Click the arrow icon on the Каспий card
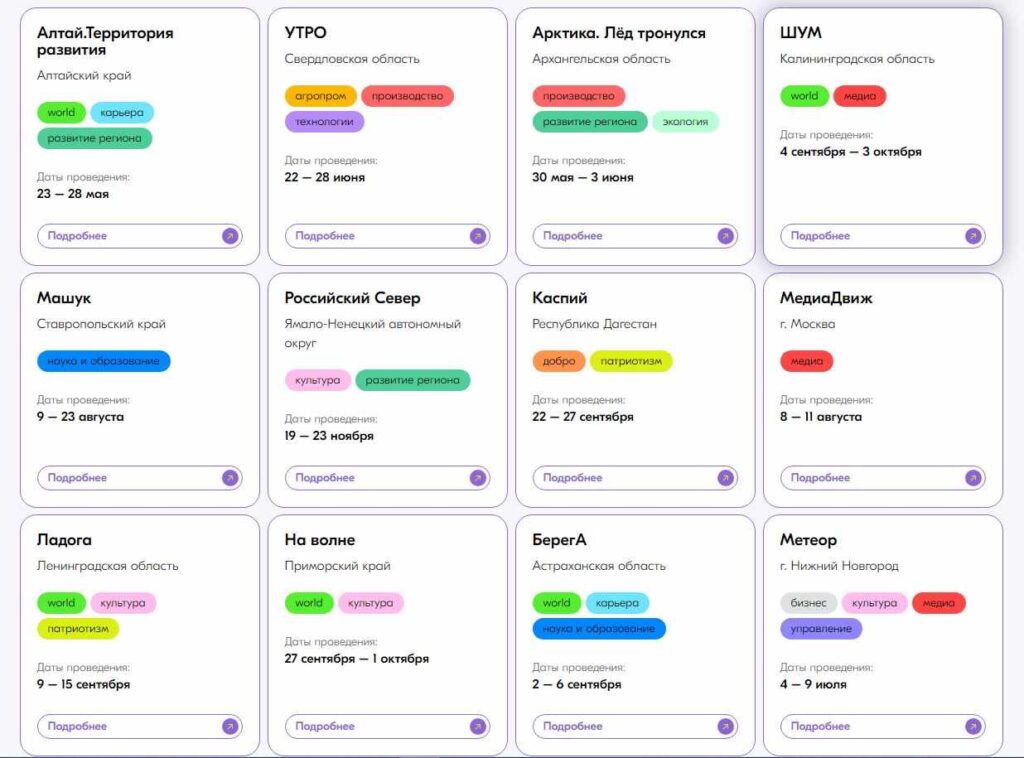Screen dimensions: 1024x758 (726, 478)
